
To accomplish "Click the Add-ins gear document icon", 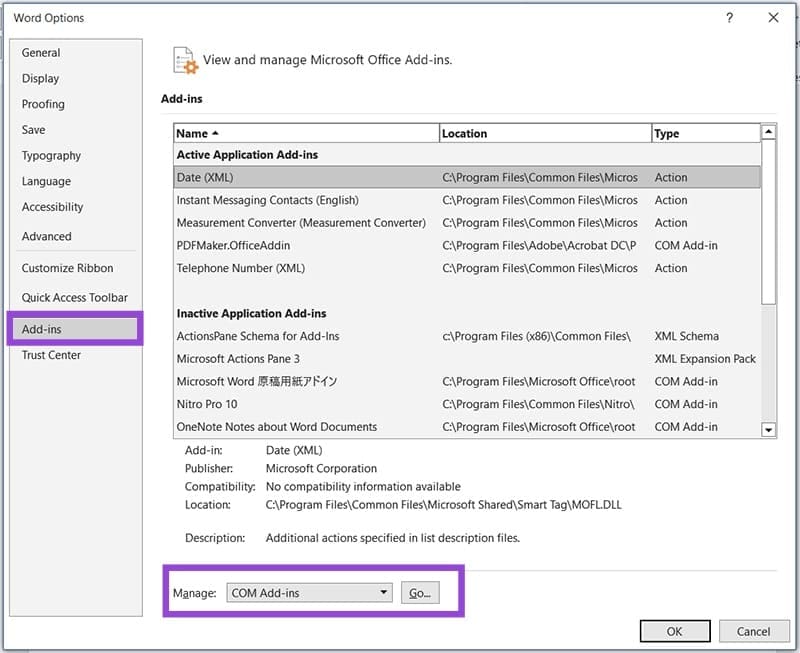I will (x=183, y=60).
